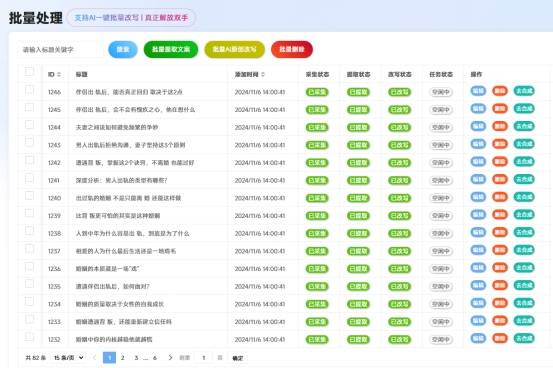Edit row 1235 with its 编辑 button

point(478,285)
